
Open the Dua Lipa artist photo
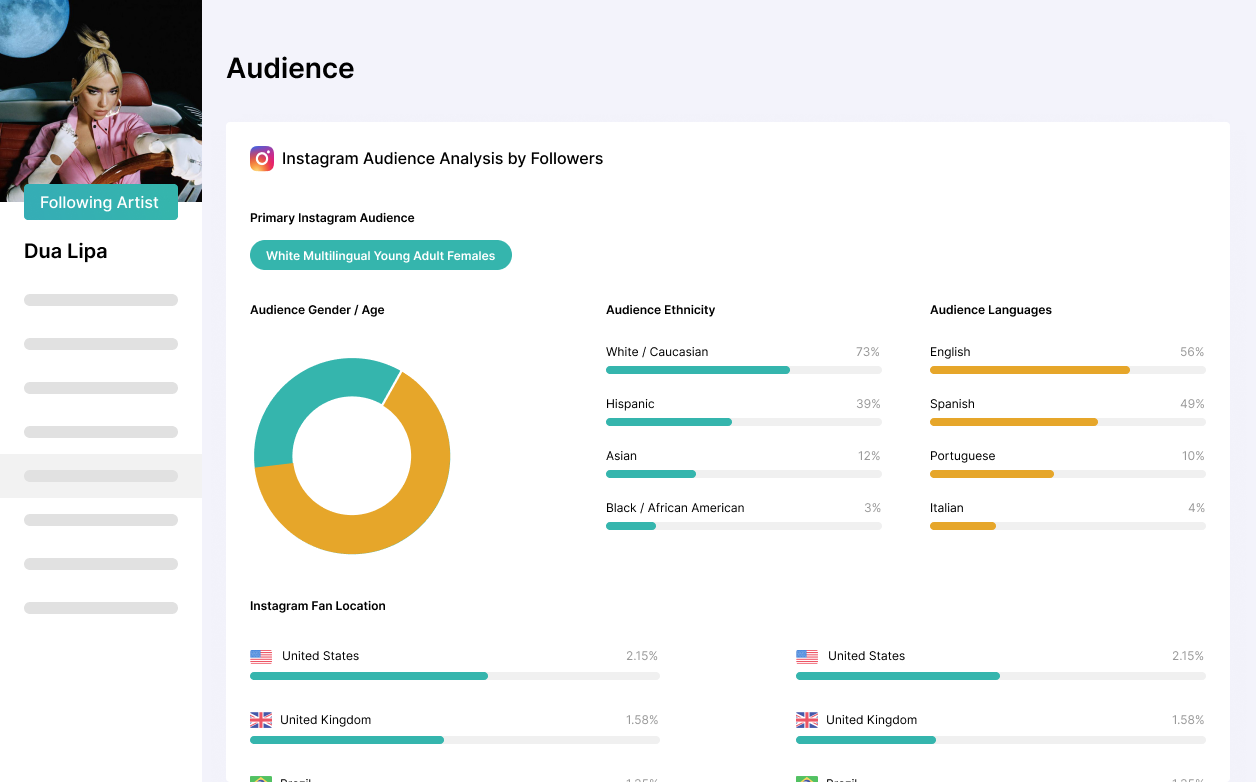(101, 101)
